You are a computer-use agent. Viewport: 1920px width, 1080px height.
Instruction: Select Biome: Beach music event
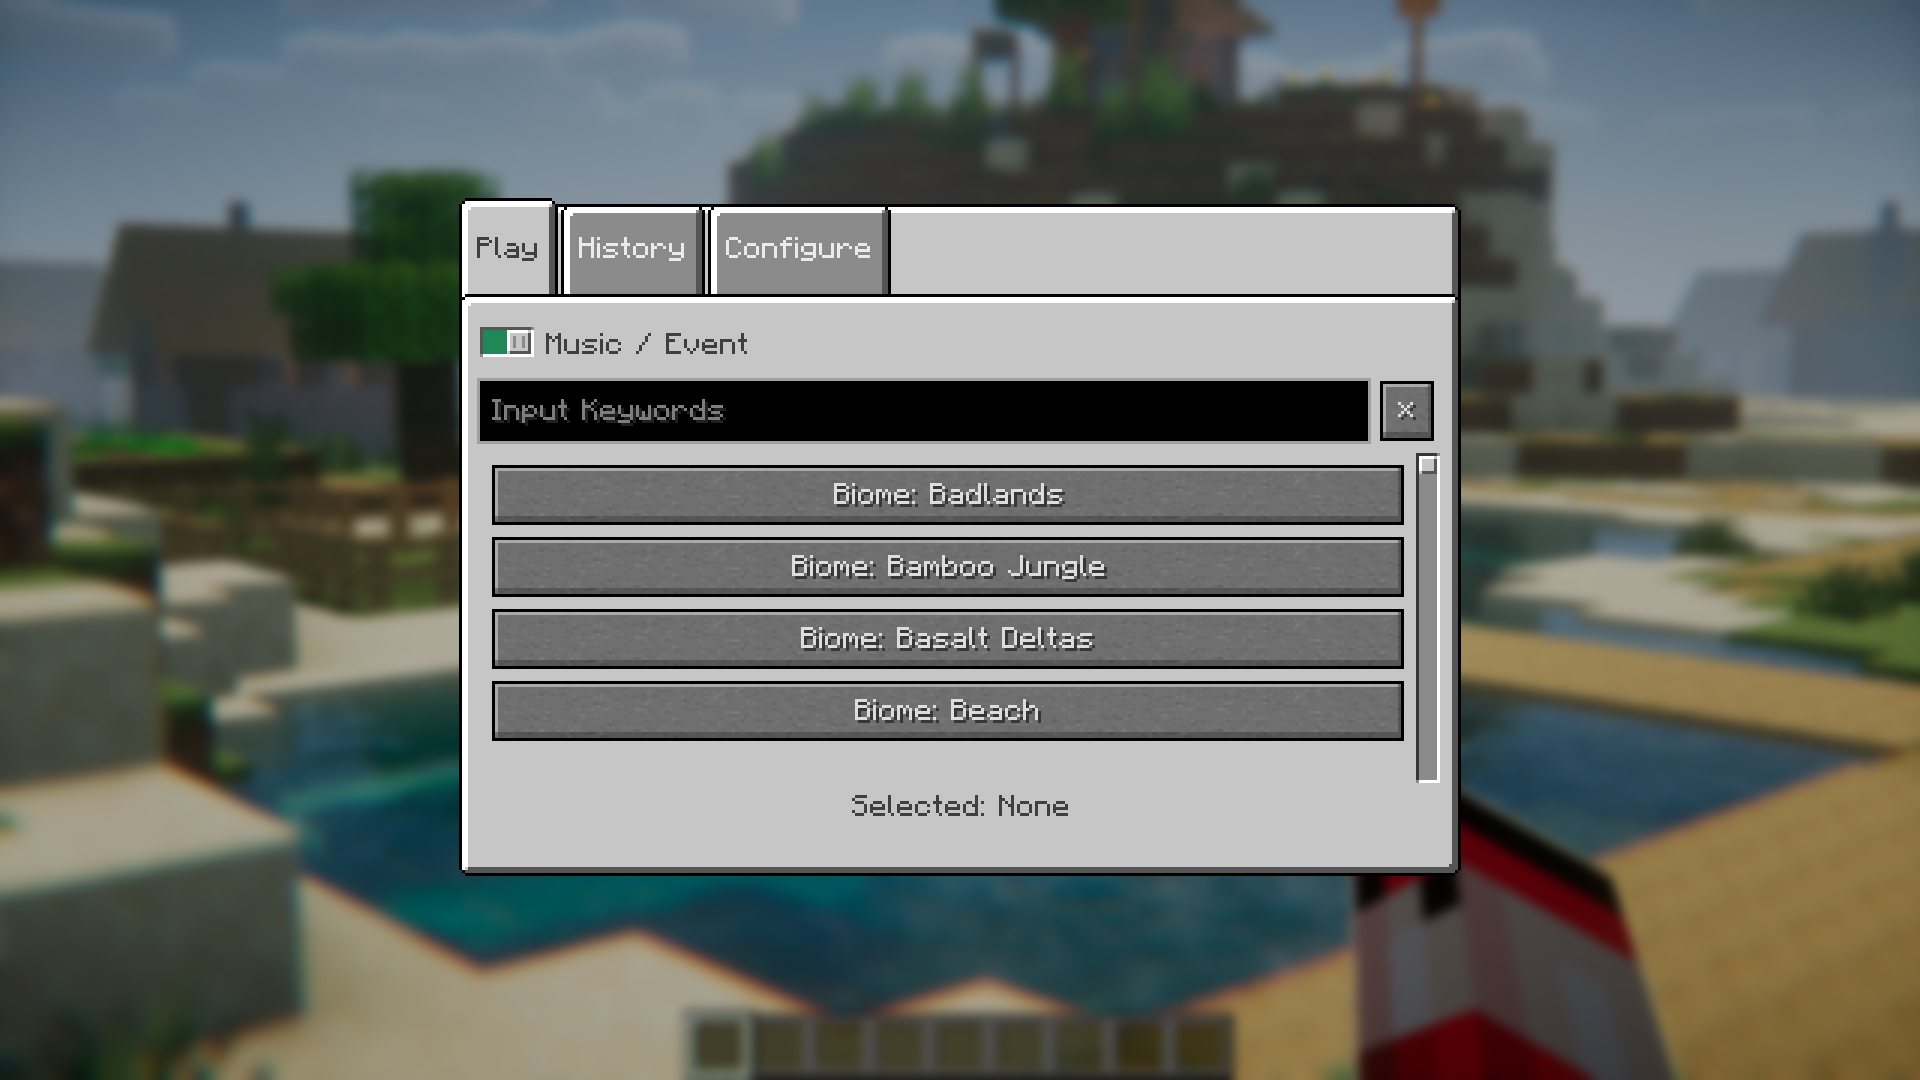[947, 711]
